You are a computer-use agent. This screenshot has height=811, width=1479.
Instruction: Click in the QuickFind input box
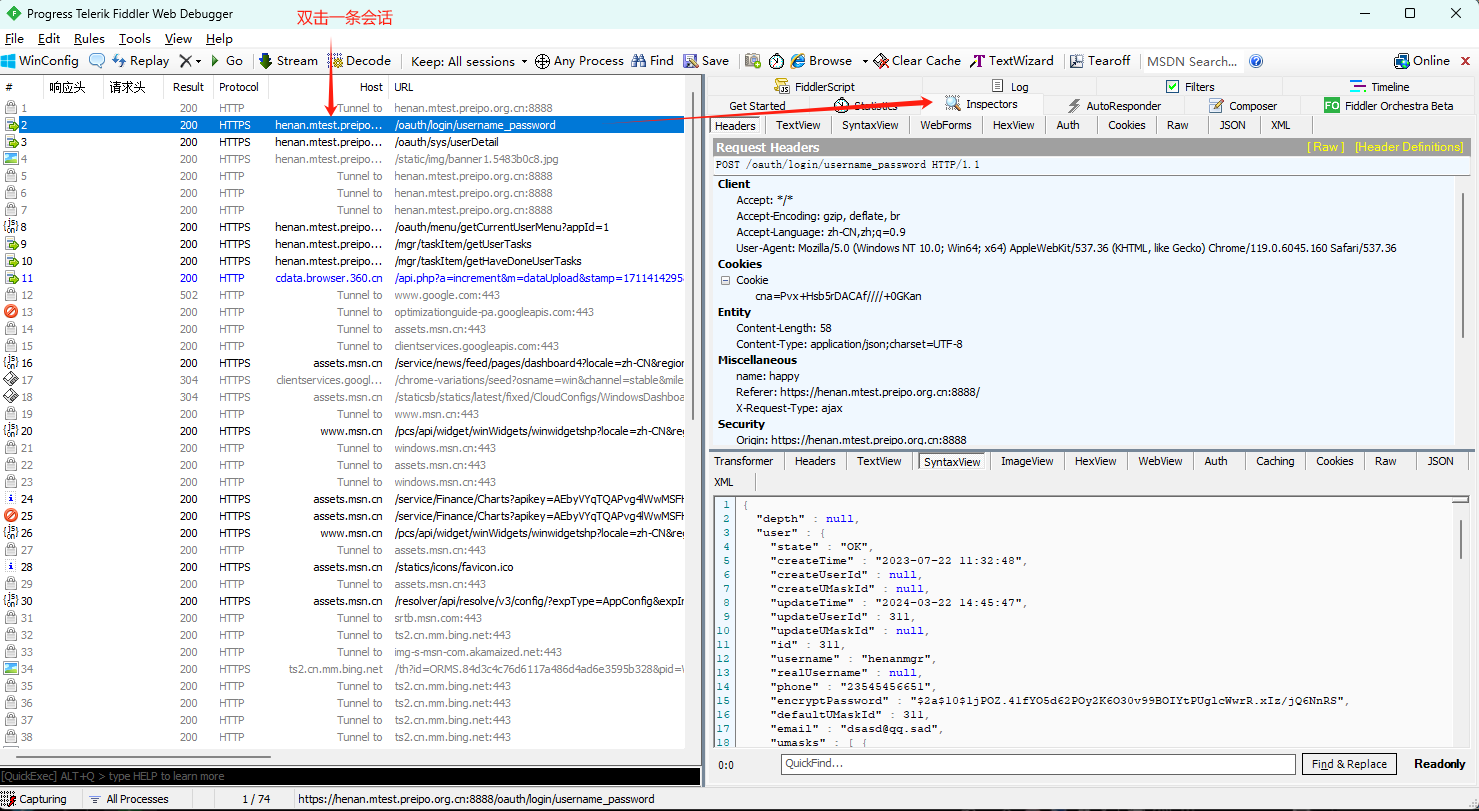1038,764
